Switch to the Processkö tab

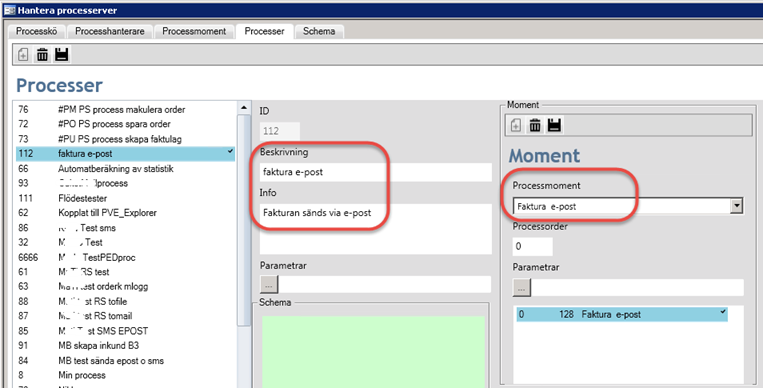coord(36,31)
